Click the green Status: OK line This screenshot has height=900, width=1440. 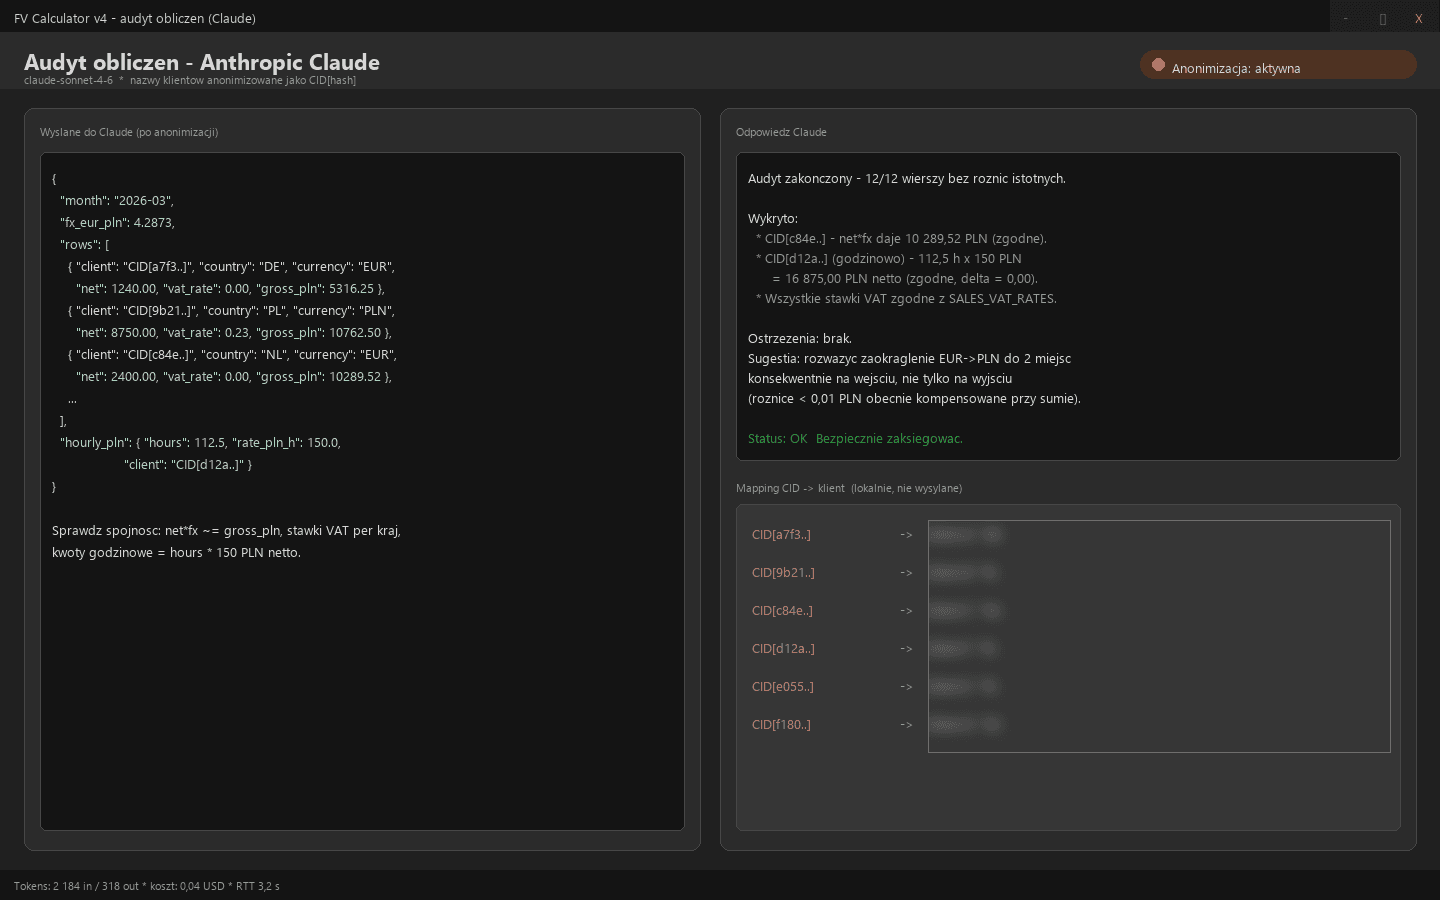(855, 439)
